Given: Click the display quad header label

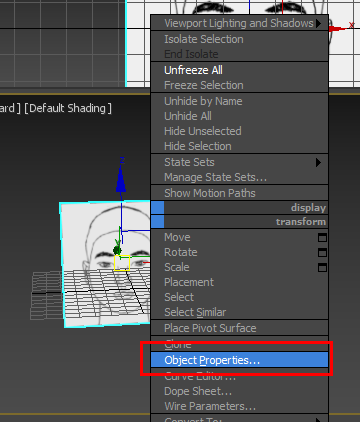Looking at the screenshot, I should [x=308, y=208].
